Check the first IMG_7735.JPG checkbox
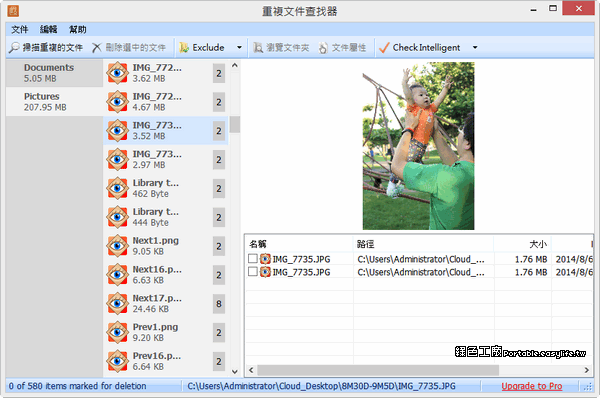Viewport: 600px width, 398px height. click(x=253, y=259)
